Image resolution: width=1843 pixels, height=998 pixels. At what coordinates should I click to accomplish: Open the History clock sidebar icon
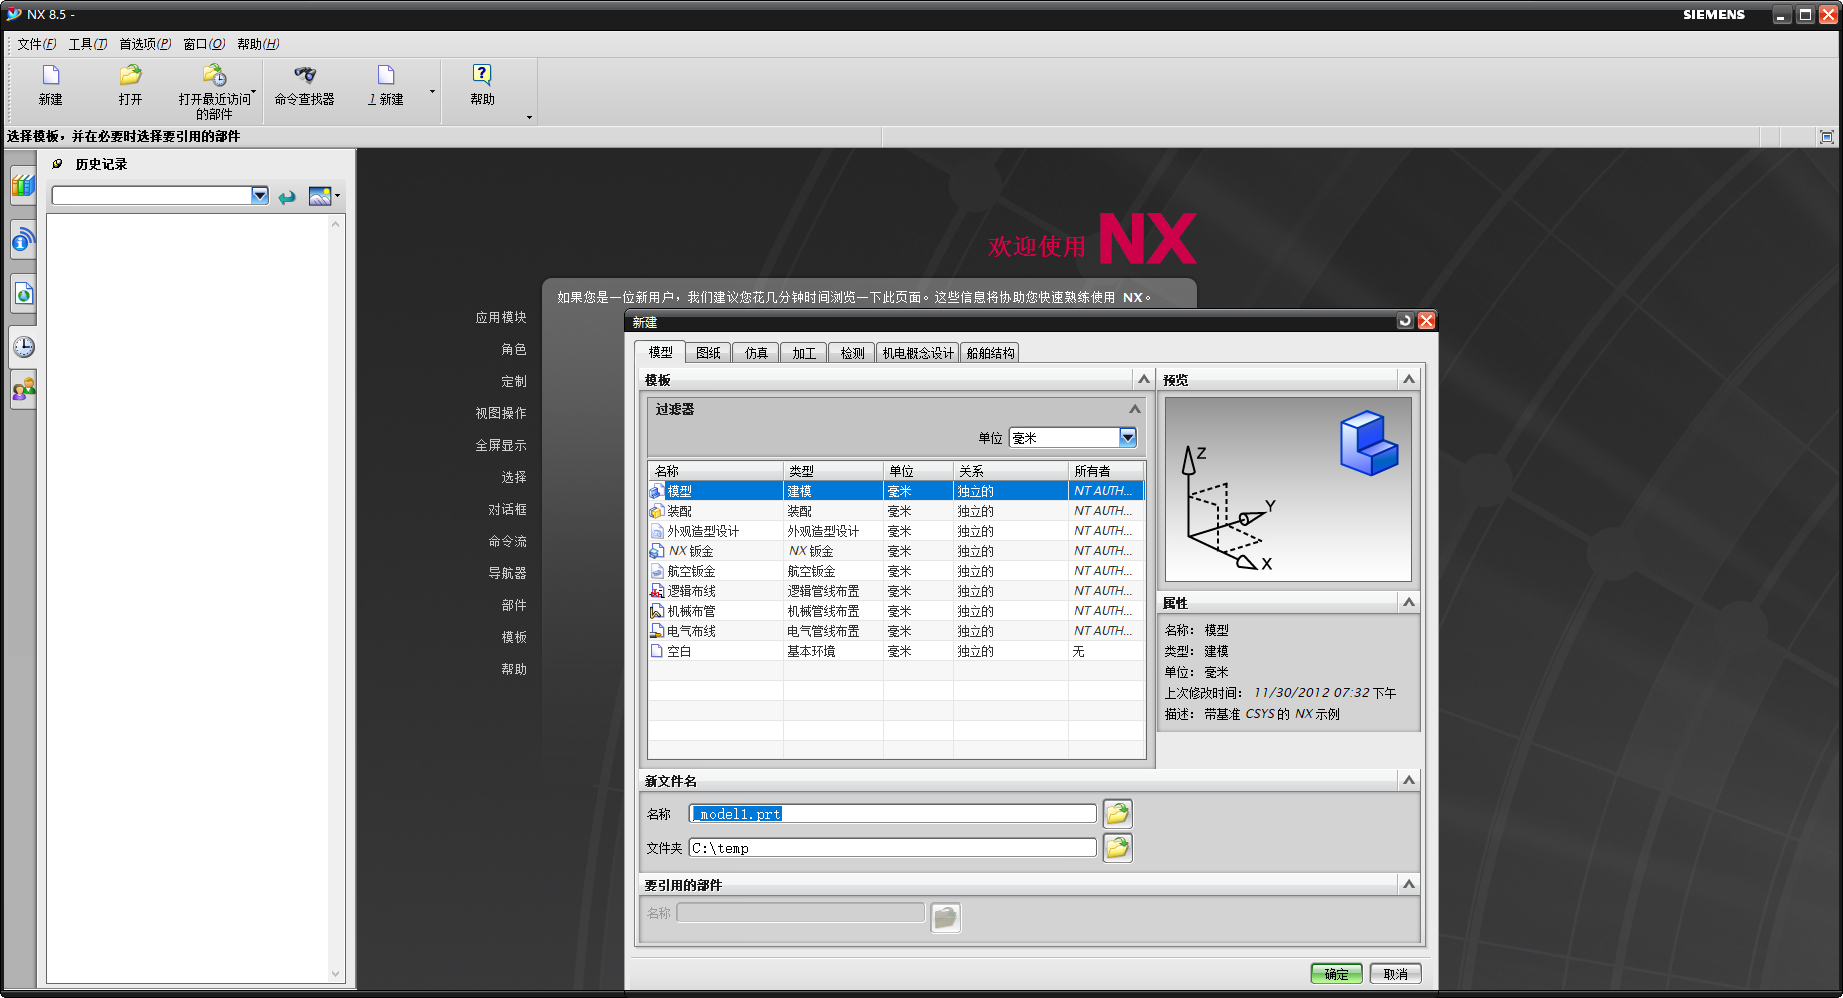coord(23,346)
